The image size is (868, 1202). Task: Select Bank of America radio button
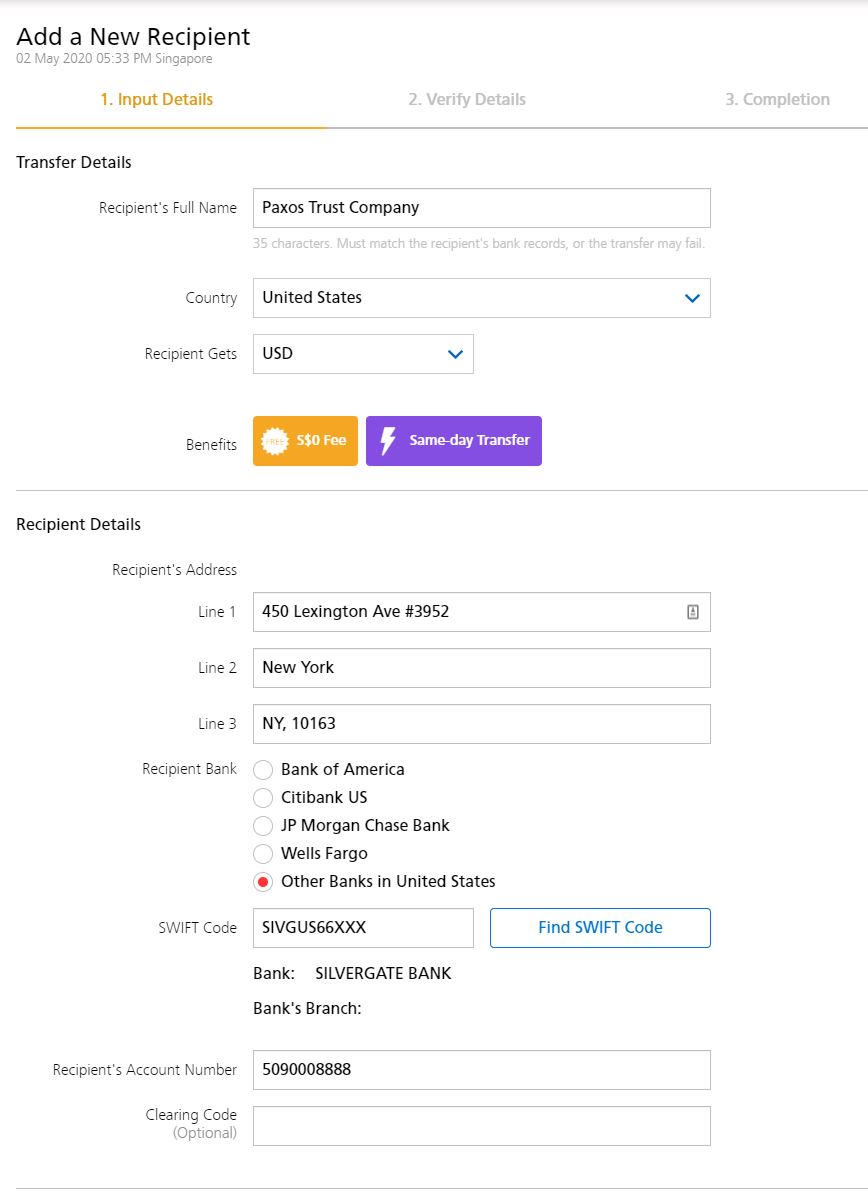(263, 770)
